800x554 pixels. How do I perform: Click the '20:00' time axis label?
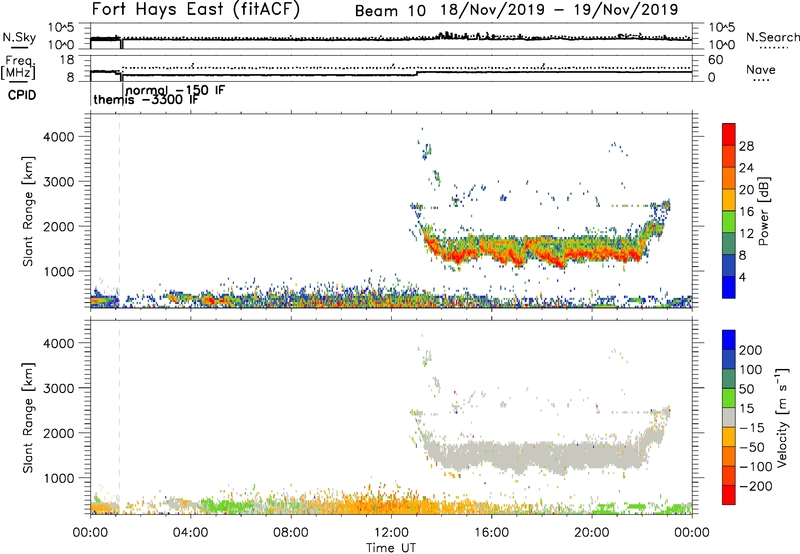click(592, 533)
